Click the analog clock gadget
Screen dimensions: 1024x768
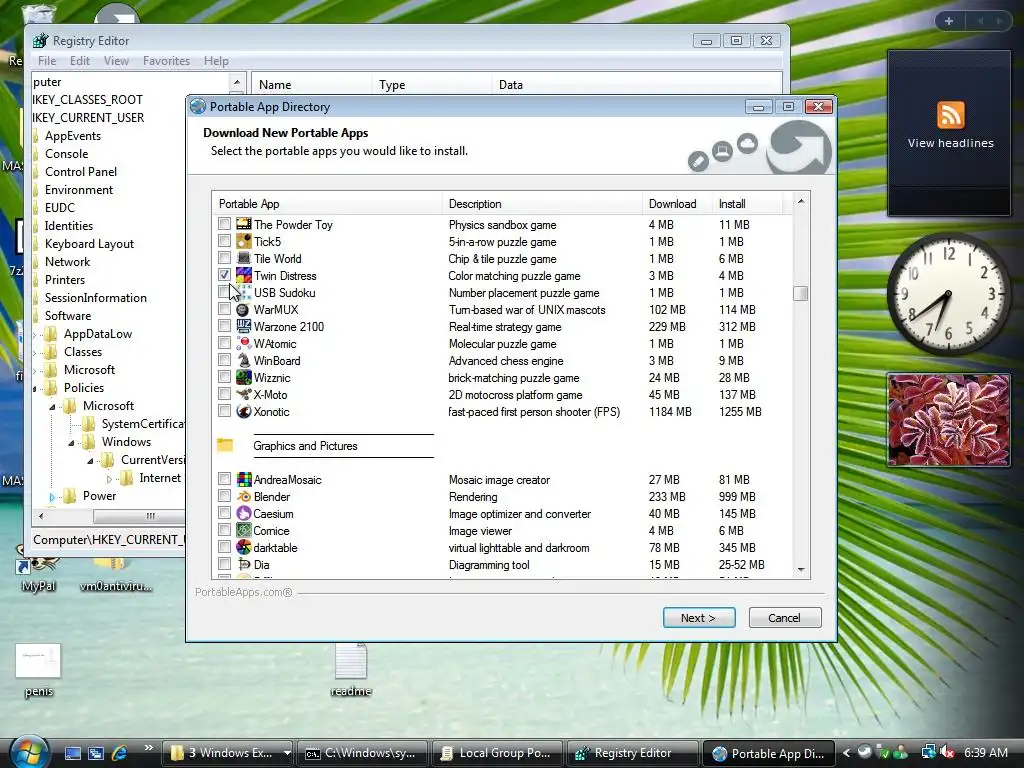(949, 295)
